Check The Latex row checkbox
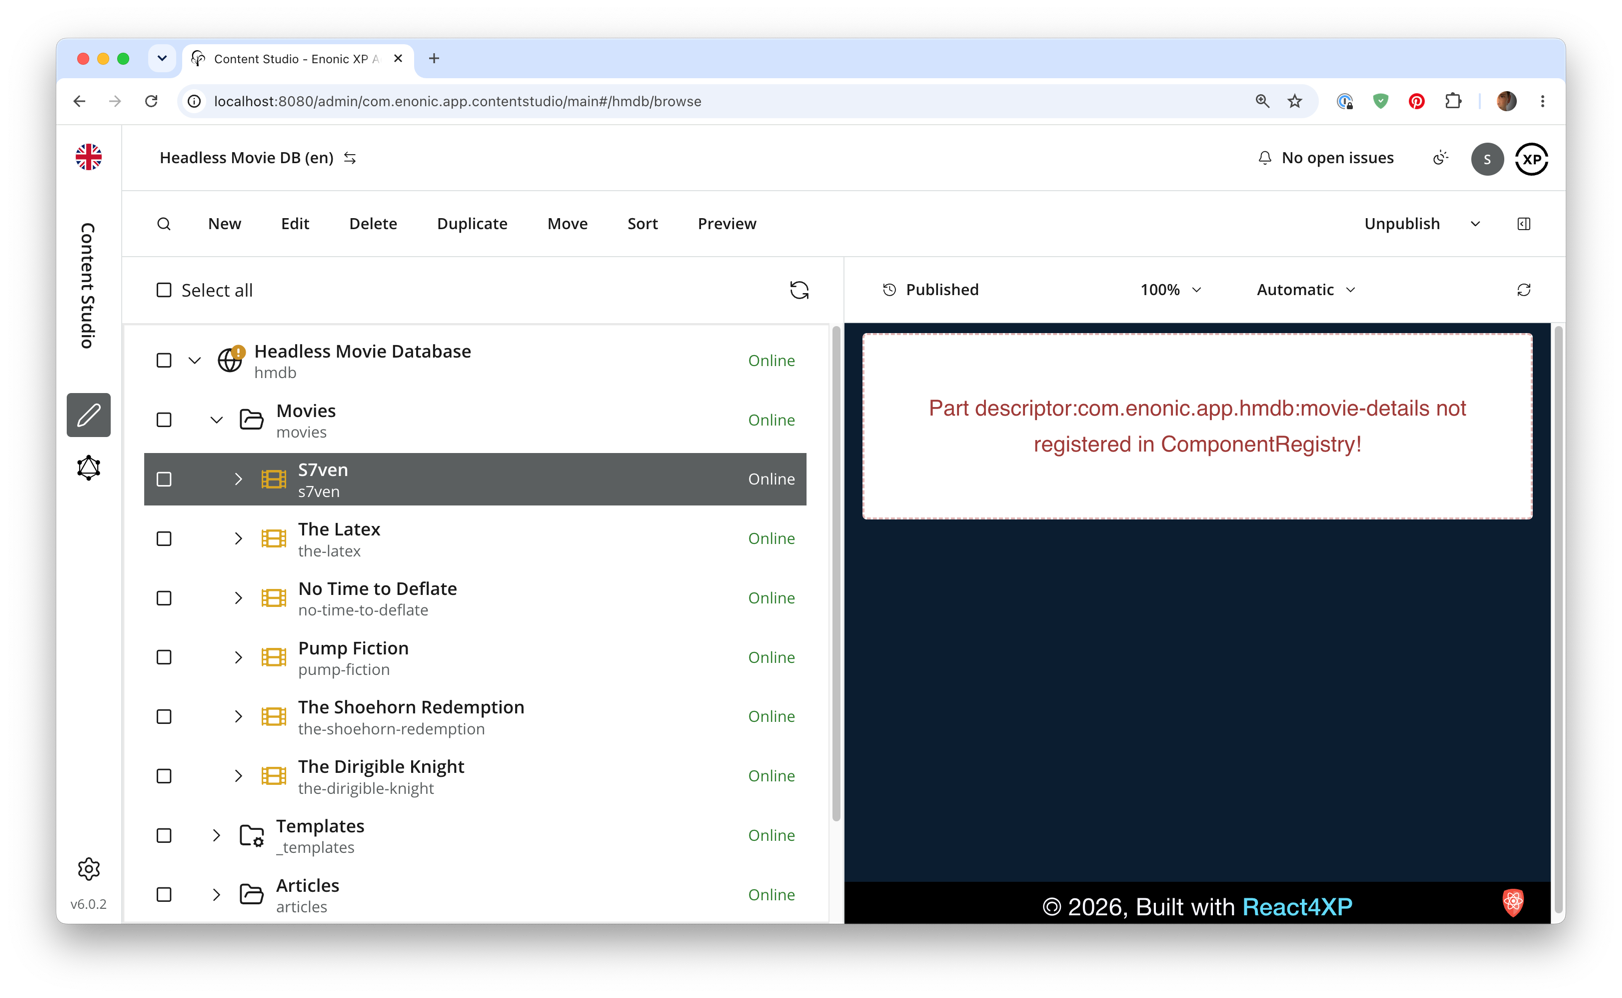Image resolution: width=1622 pixels, height=998 pixels. coord(164,539)
